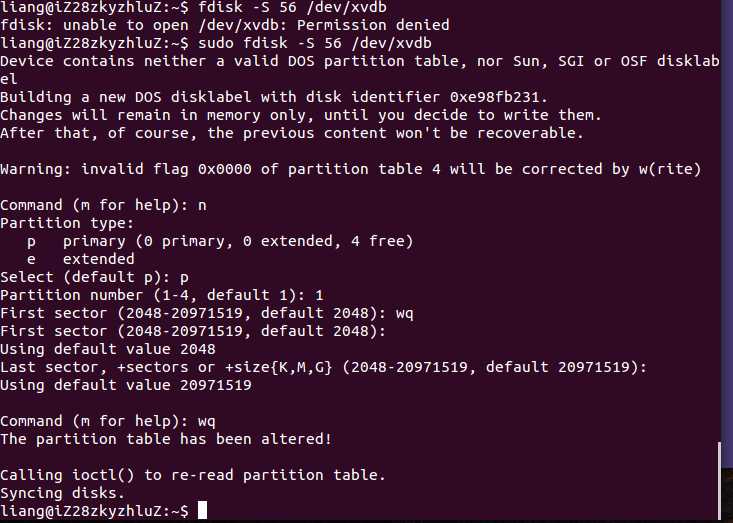Click the 'Last sector, +sectors or +size' line
Image resolution: width=733 pixels, height=523 pixels.
(323, 367)
